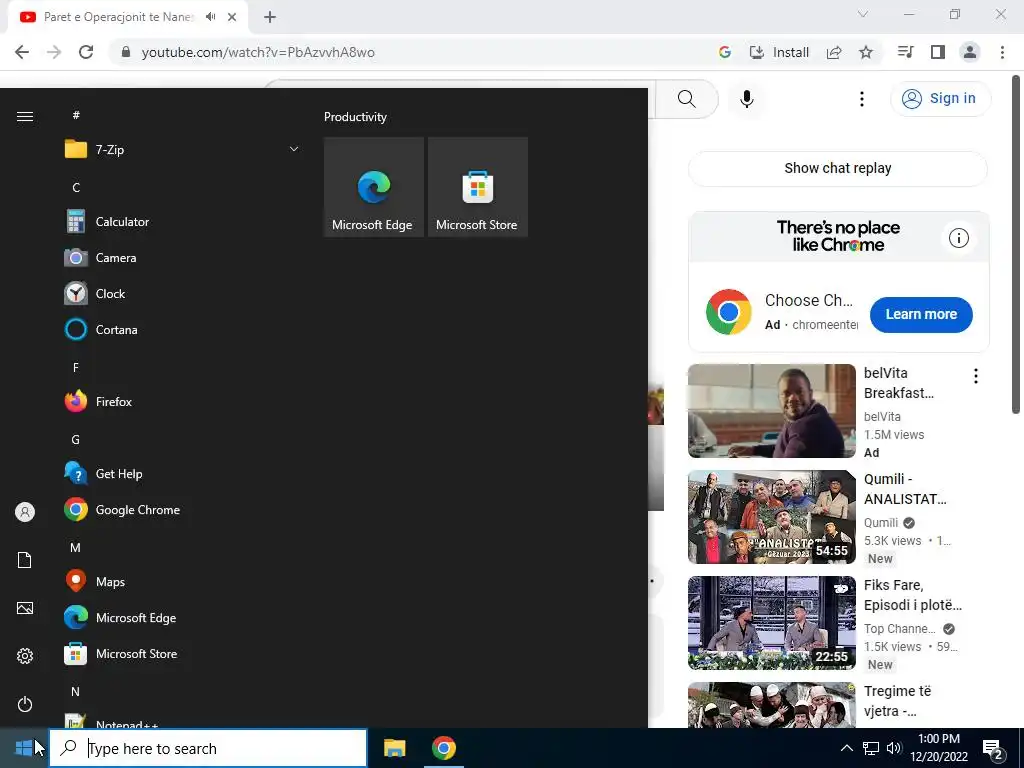This screenshot has height=768, width=1024.
Task: Open a new Chrome tab
Action: pos(270,17)
